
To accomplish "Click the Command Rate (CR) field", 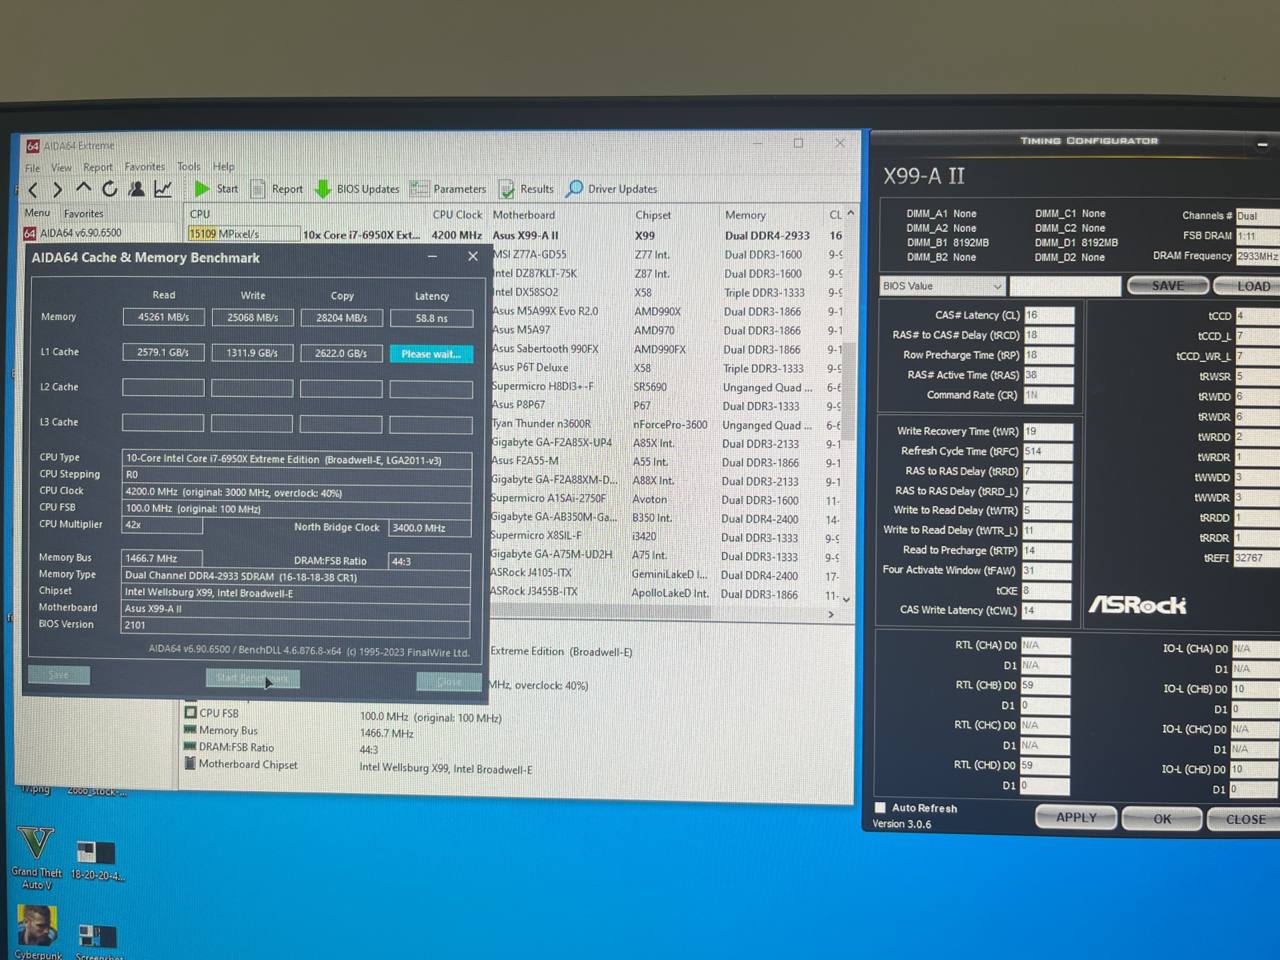I will pos(1048,395).
